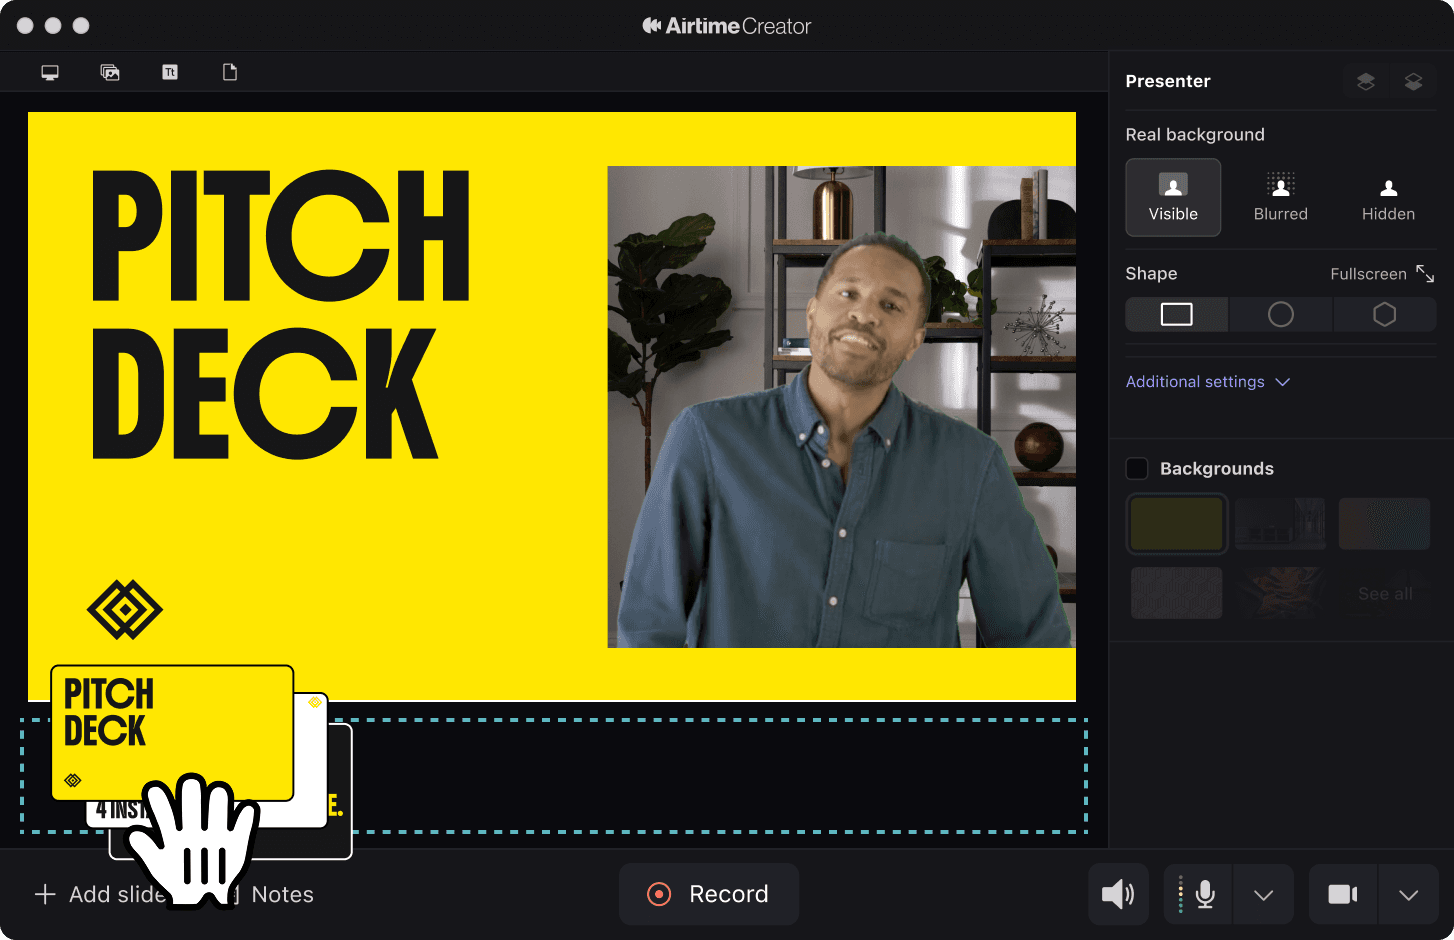This screenshot has width=1454, height=940.
Task: Enable the Backgrounds checkbox
Action: [1136, 468]
